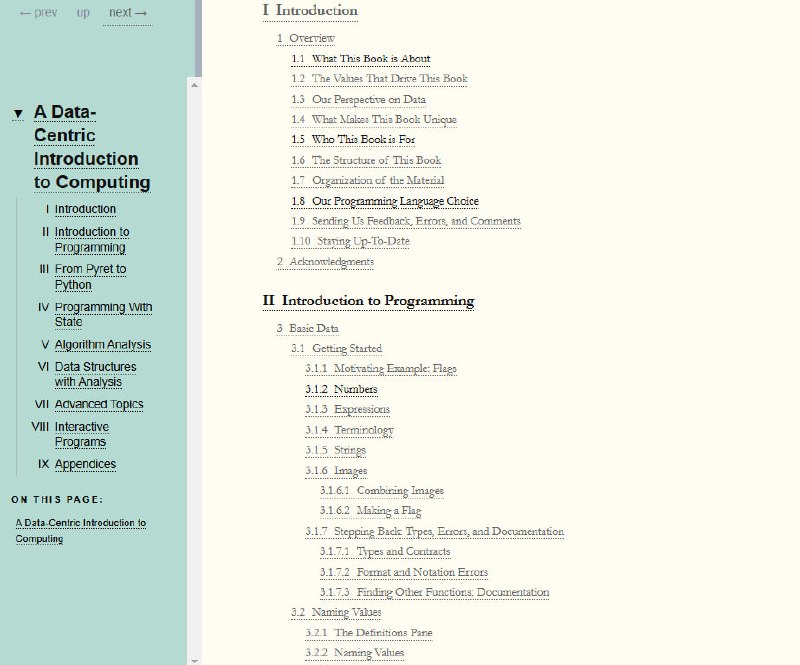Open section 1.10 Staying Up-To-Date
The height and width of the screenshot is (665, 800).
tap(350, 241)
